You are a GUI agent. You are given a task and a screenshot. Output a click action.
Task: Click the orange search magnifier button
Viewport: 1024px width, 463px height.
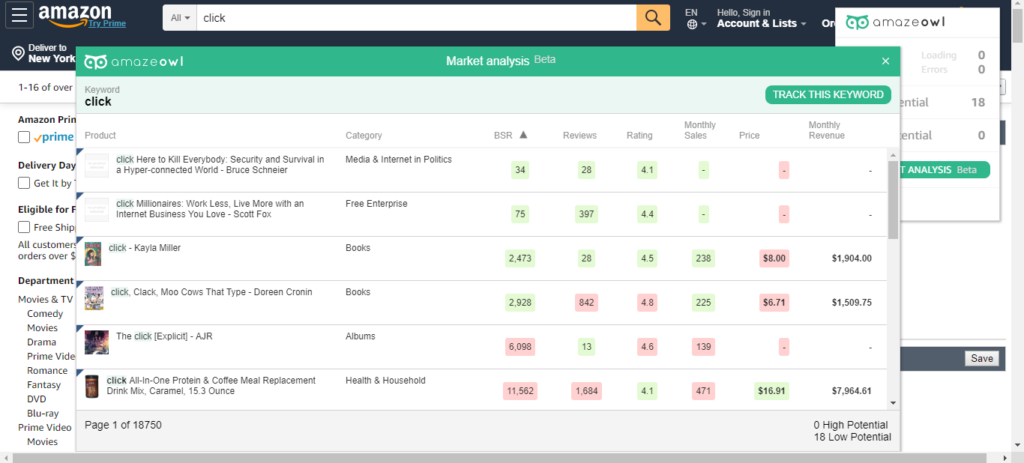(x=653, y=18)
